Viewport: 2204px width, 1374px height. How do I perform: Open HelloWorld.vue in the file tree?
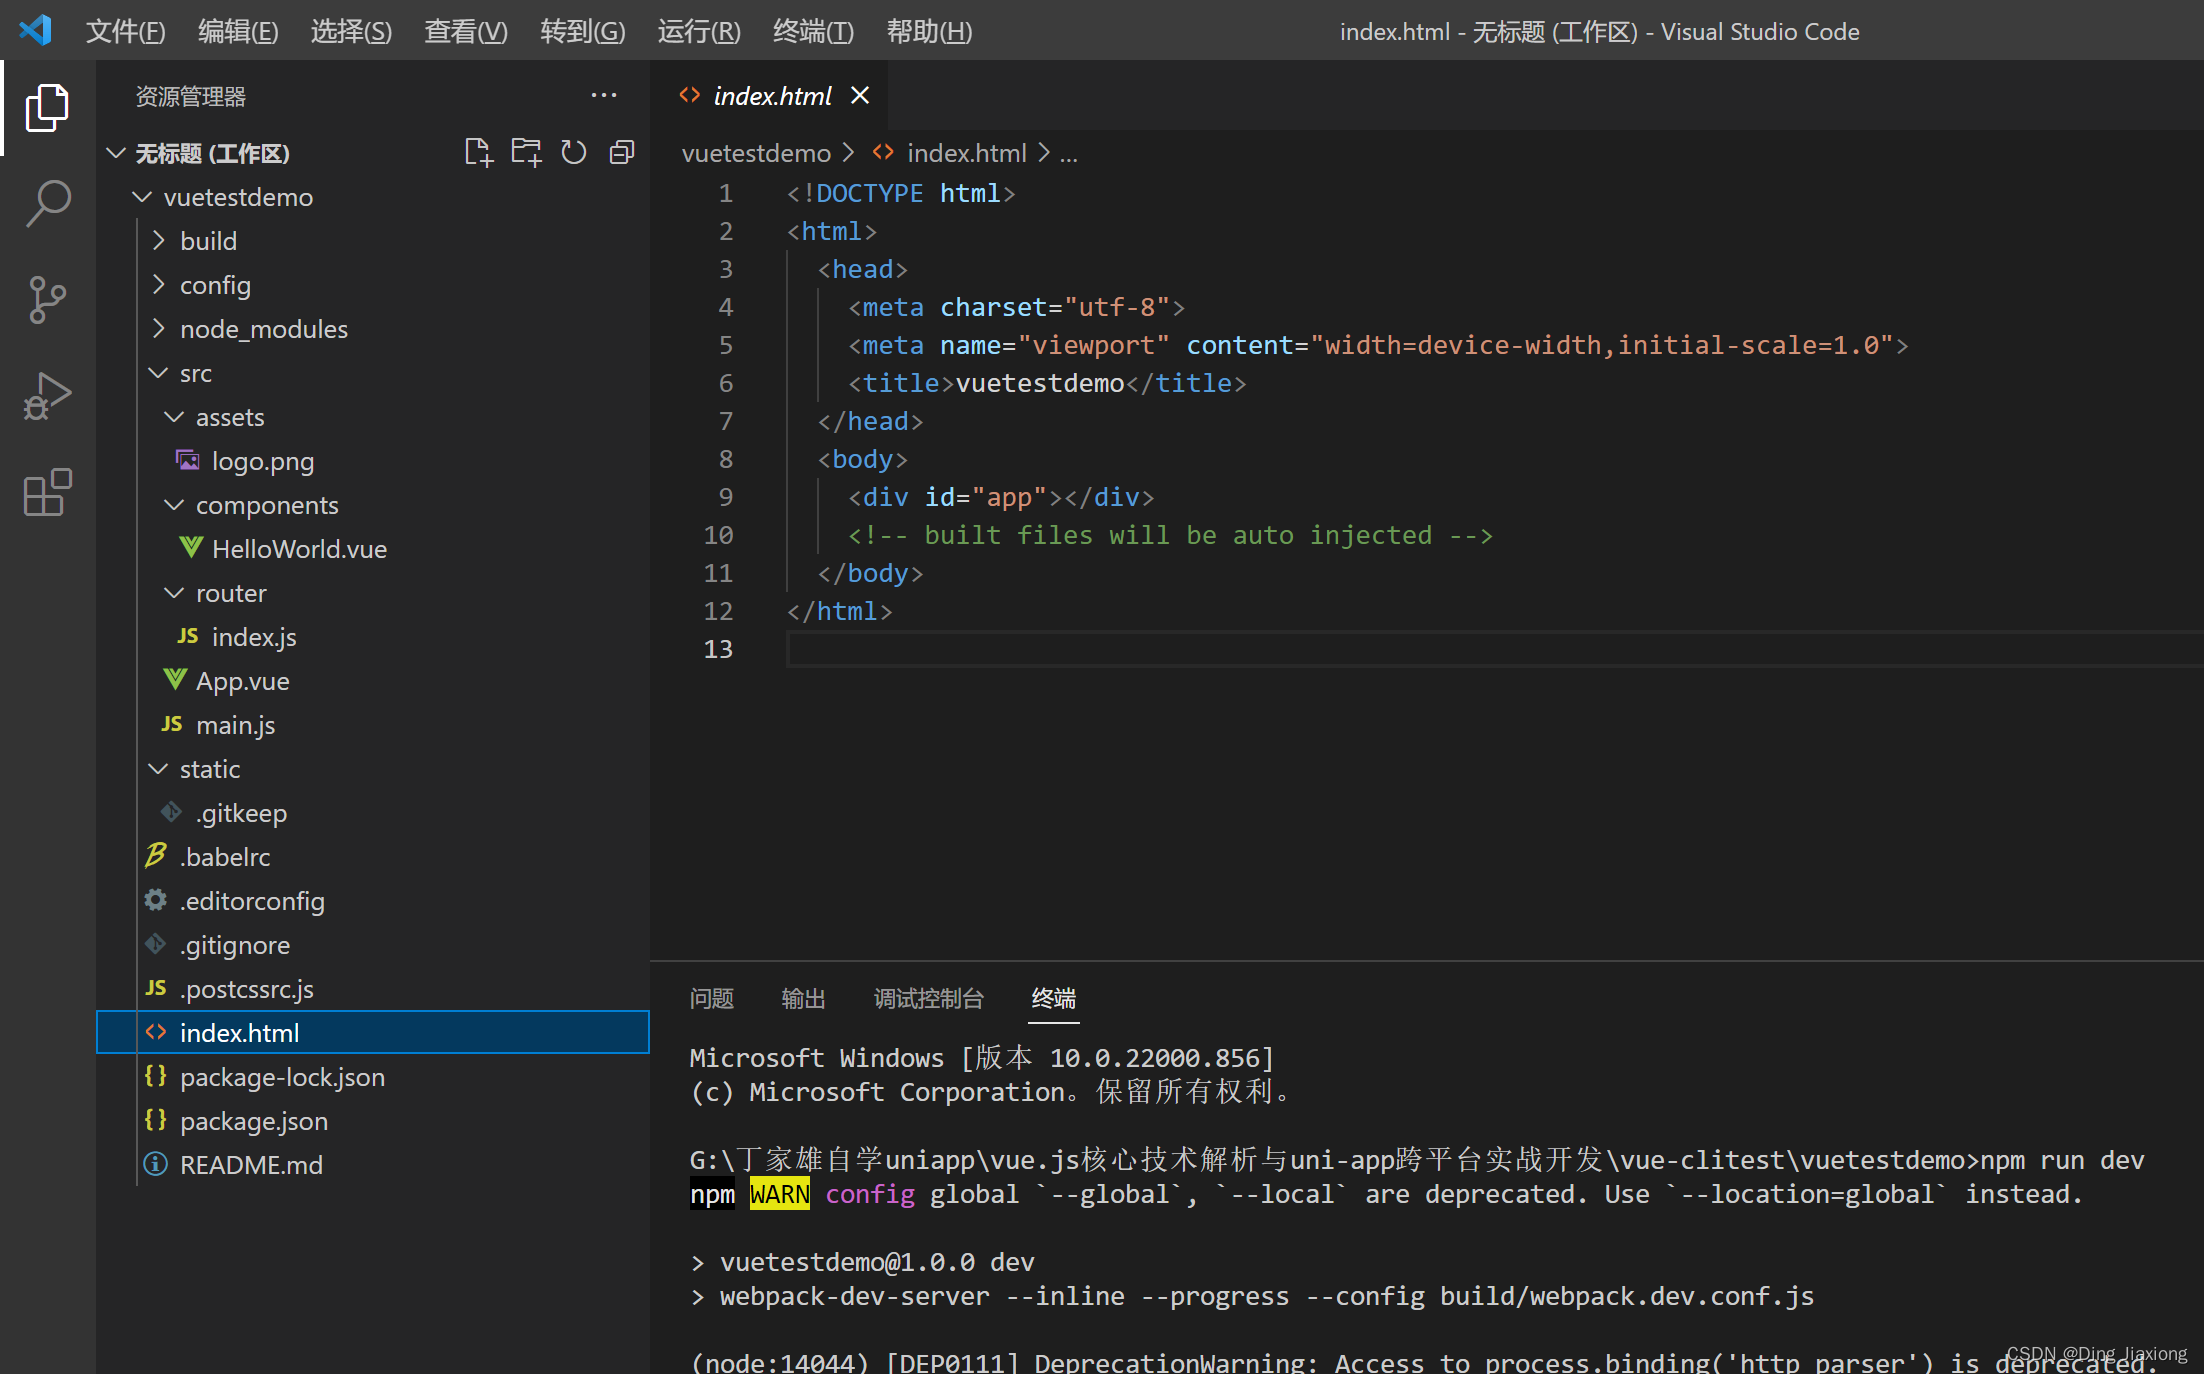pyautogui.click(x=298, y=549)
